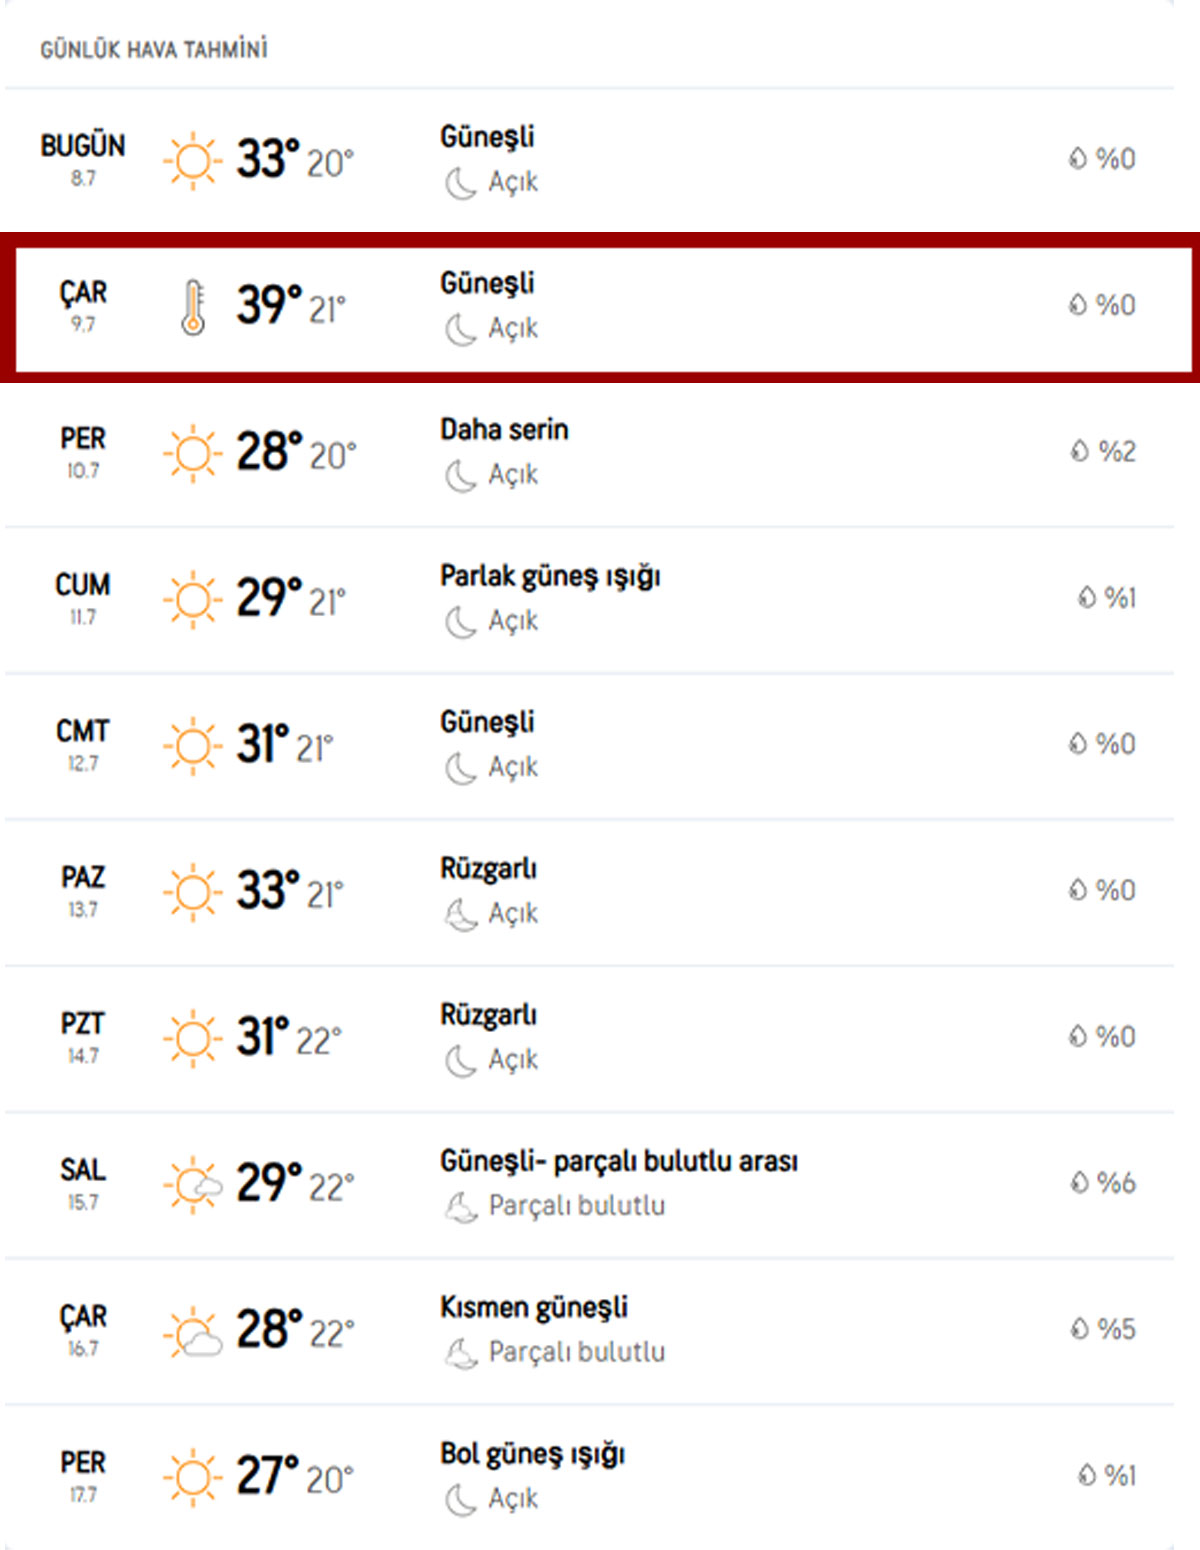Image resolution: width=1200 pixels, height=1550 pixels.
Task: Click the sun icon in the BUGÜN row
Action: coord(192,160)
